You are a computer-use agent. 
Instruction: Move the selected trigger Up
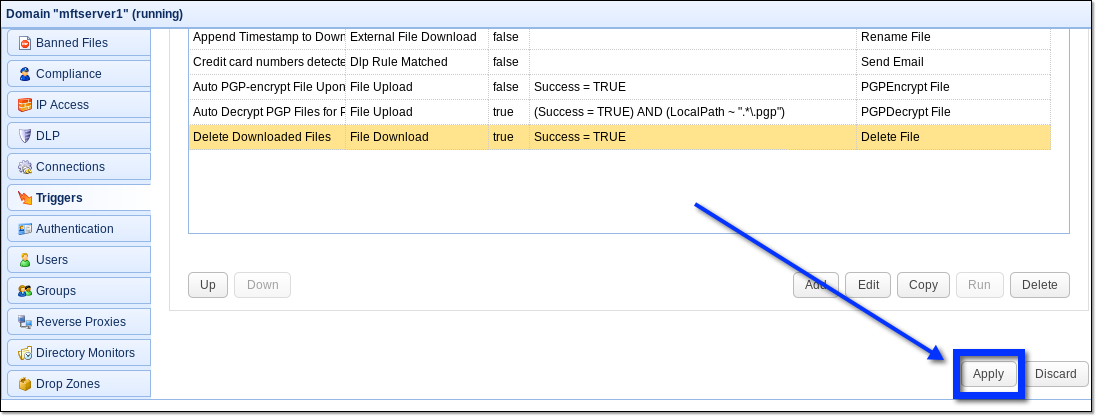click(x=208, y=285)
